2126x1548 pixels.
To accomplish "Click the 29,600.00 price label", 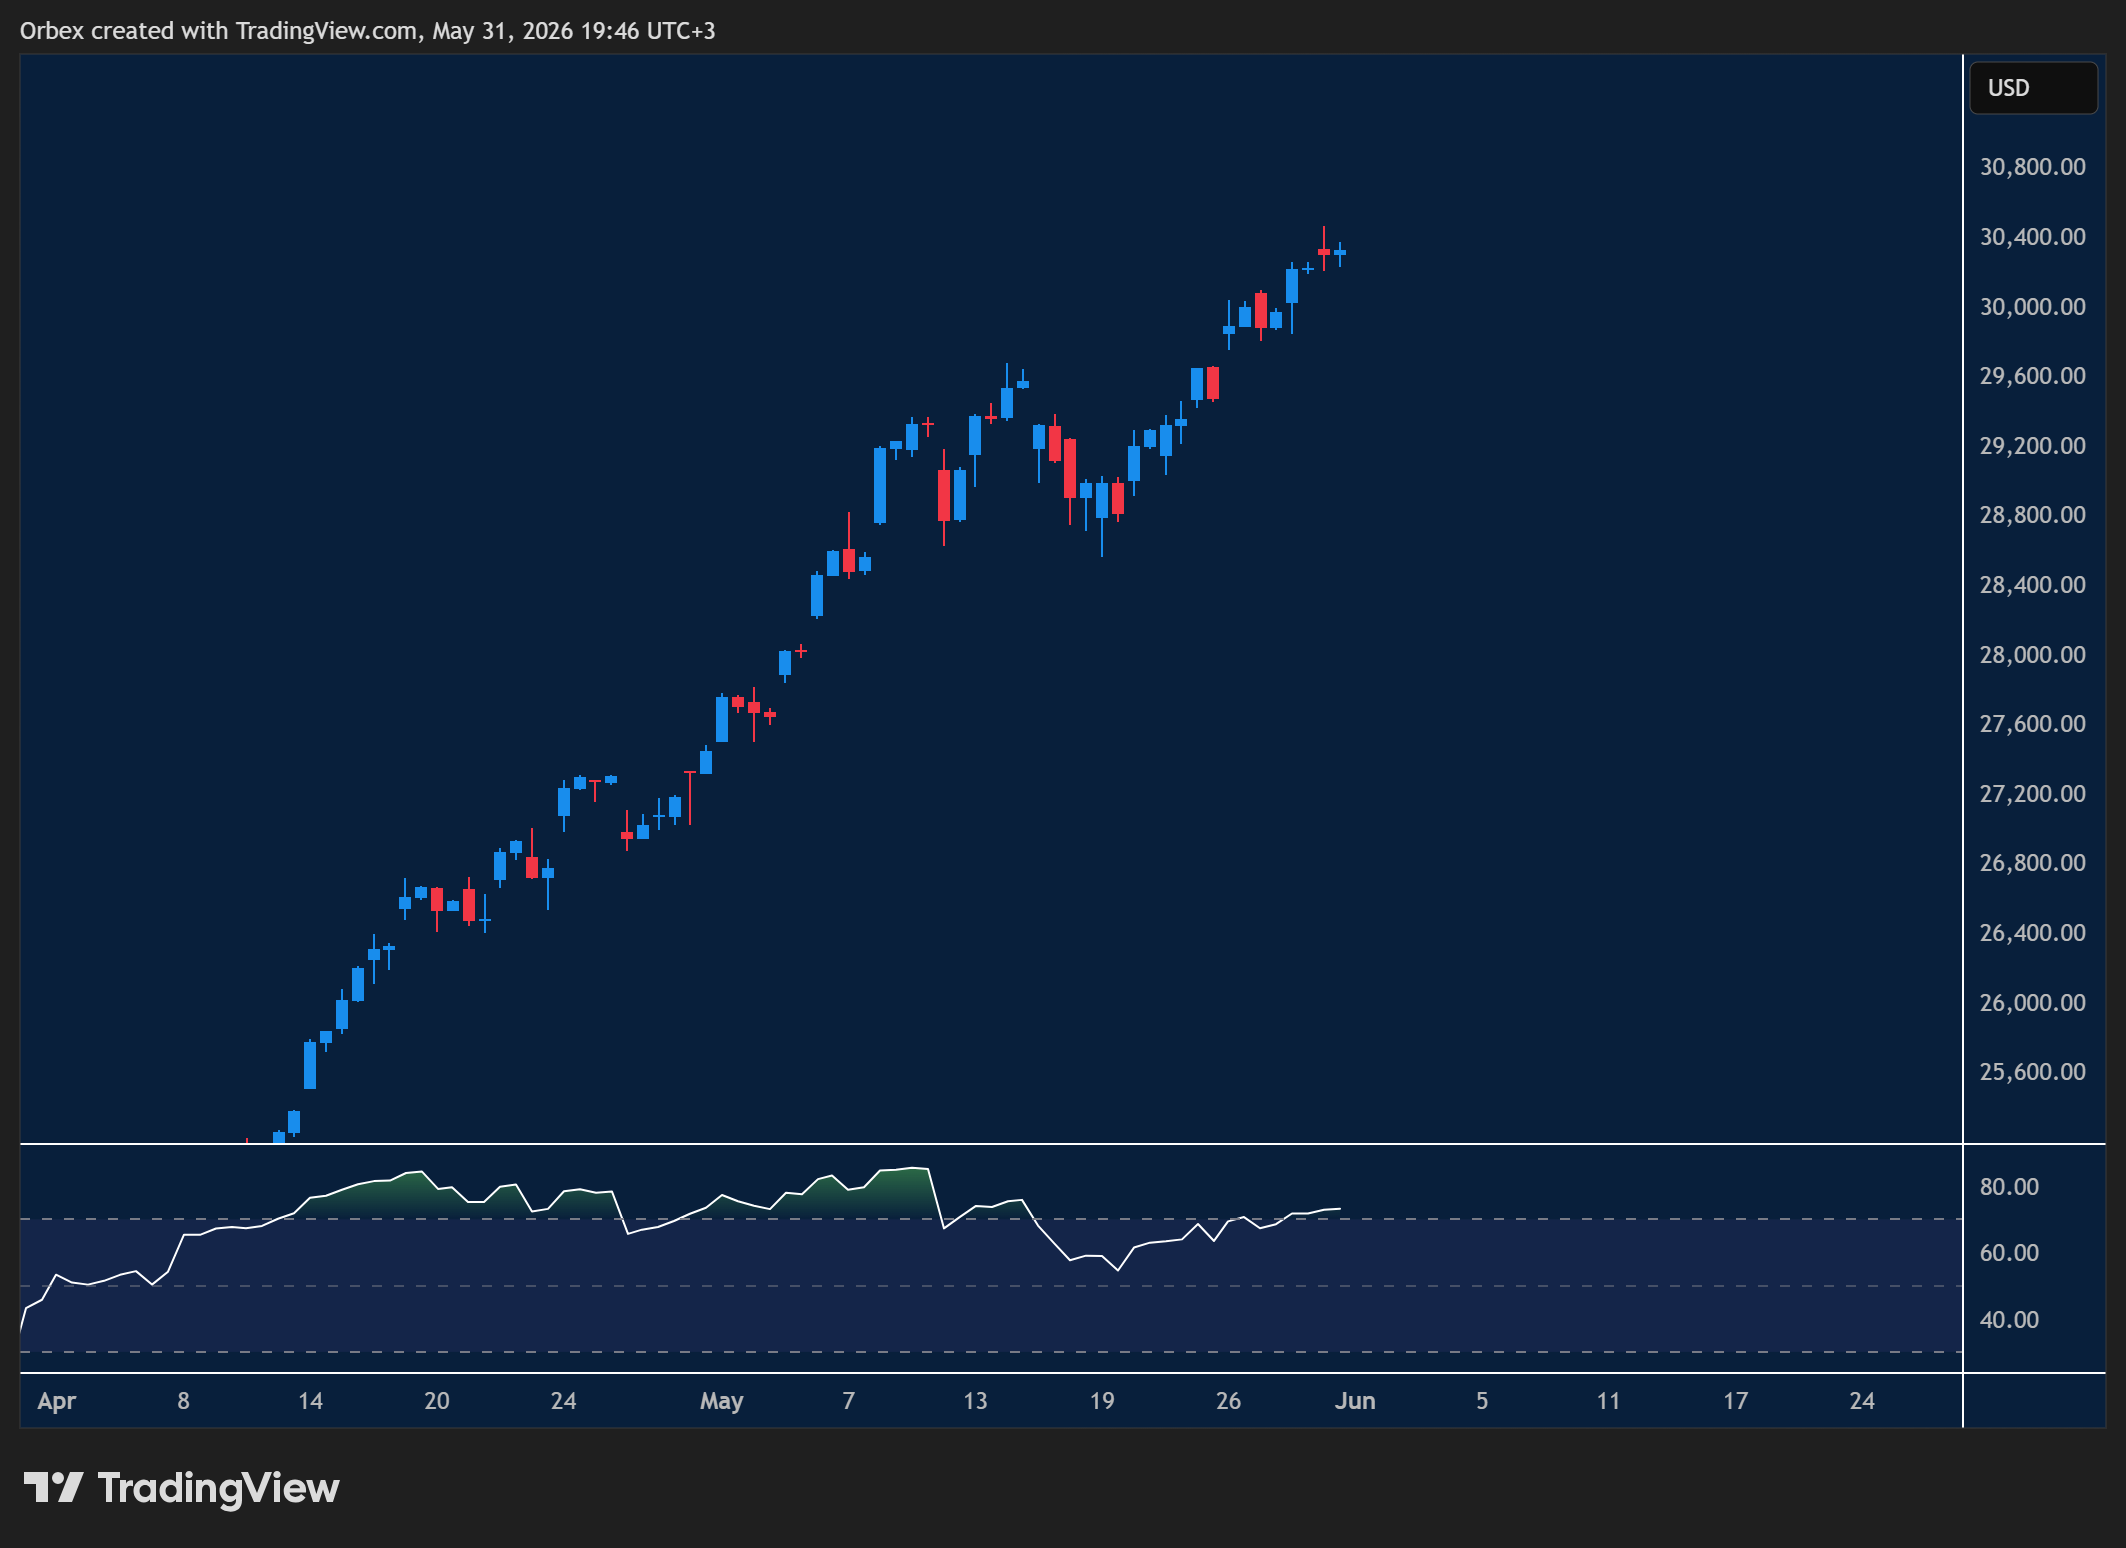I will (2033, 376).
